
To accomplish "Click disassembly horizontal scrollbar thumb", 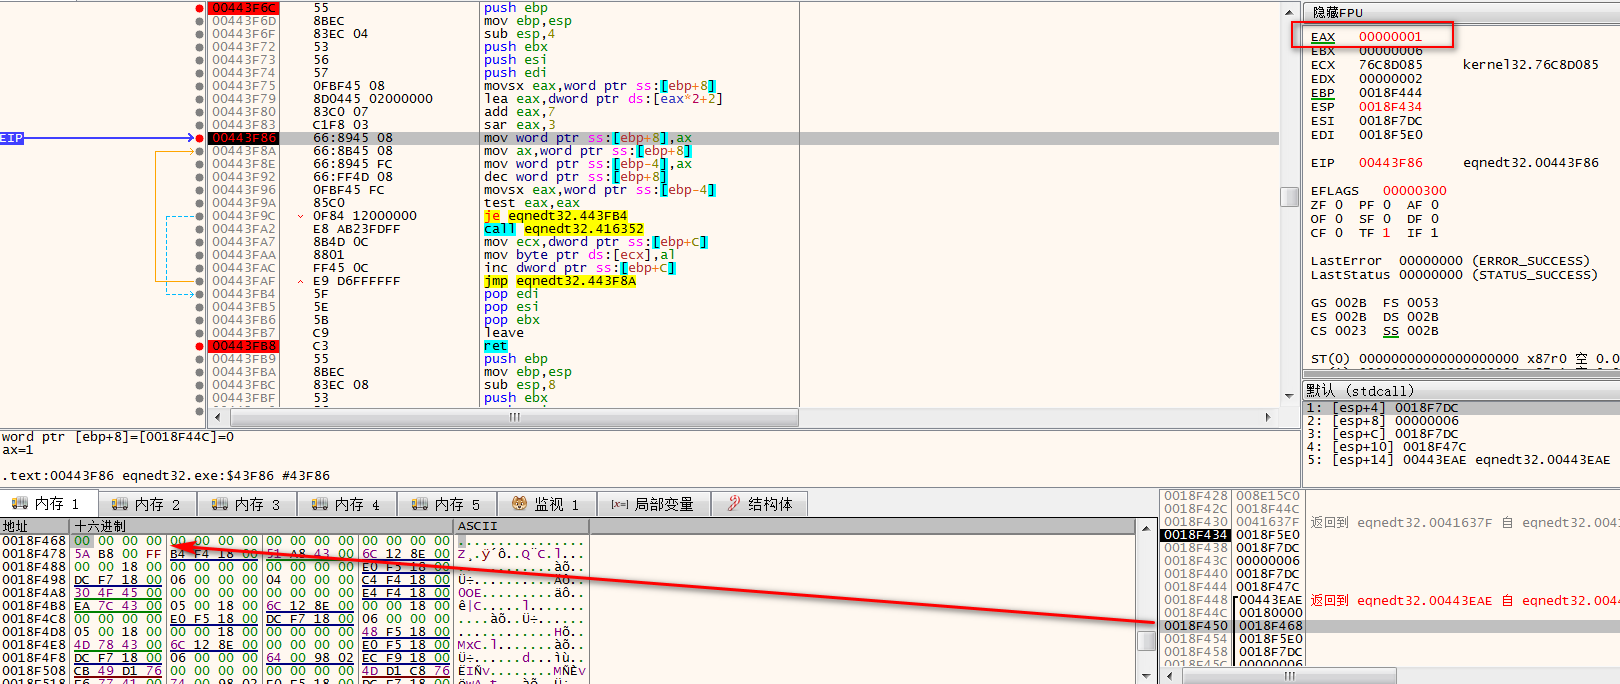I will tap(514, 417).
